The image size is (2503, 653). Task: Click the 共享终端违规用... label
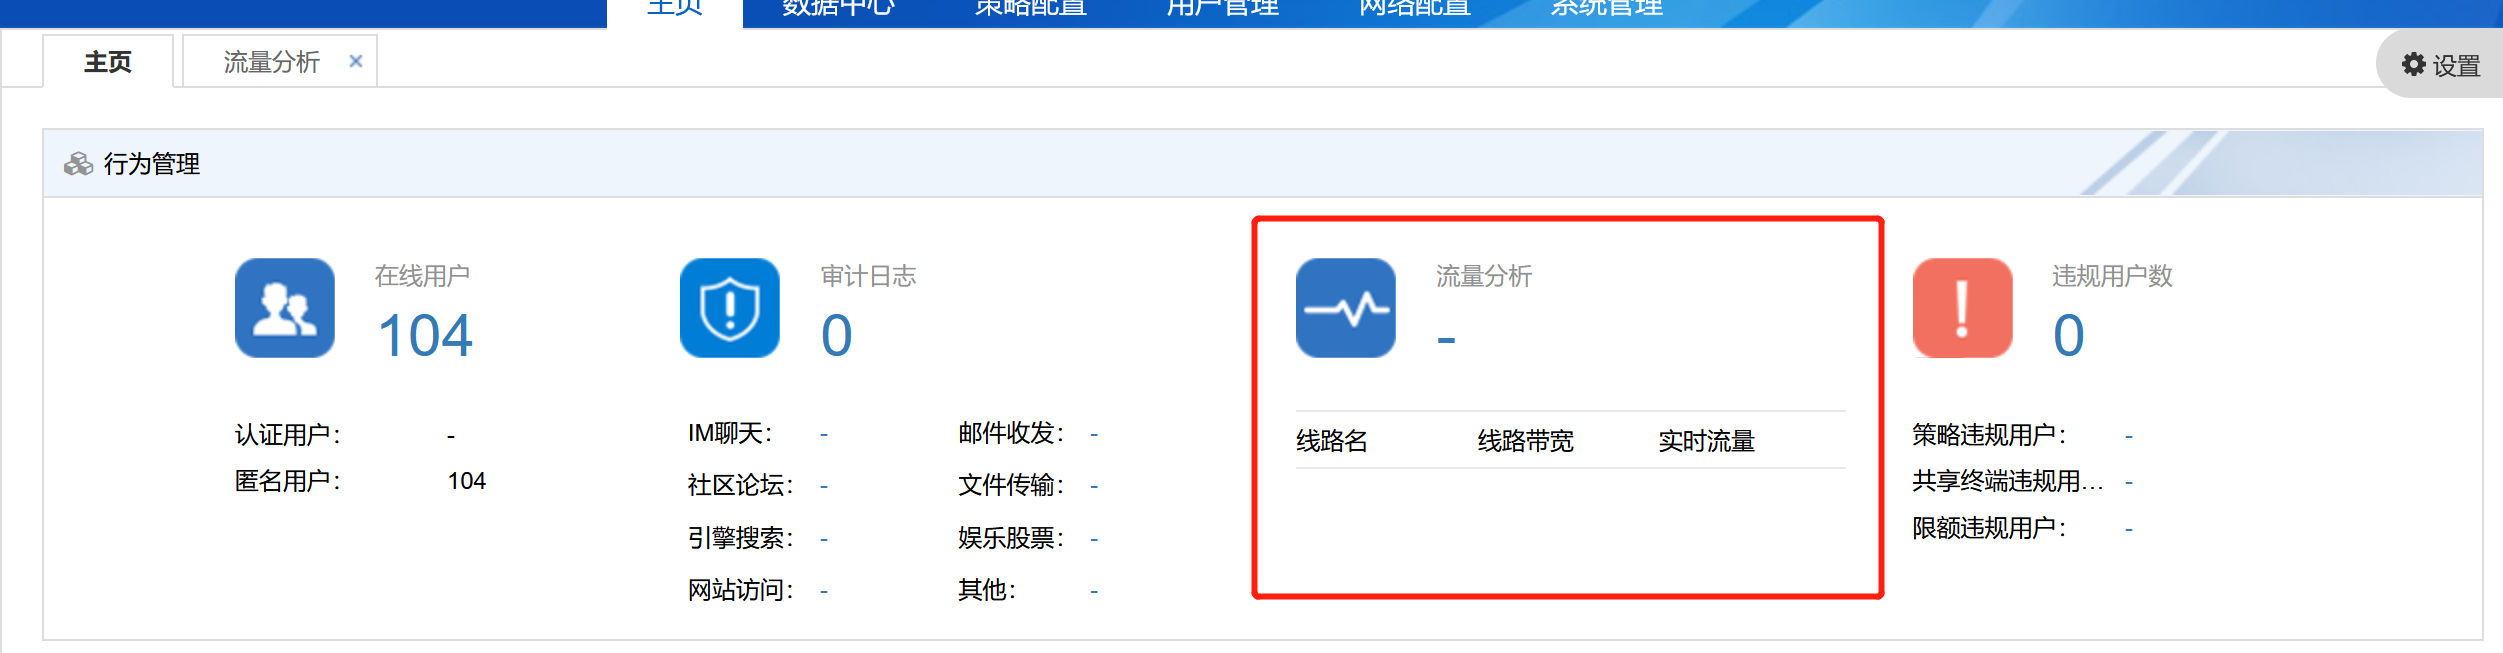click(2008, 481)
